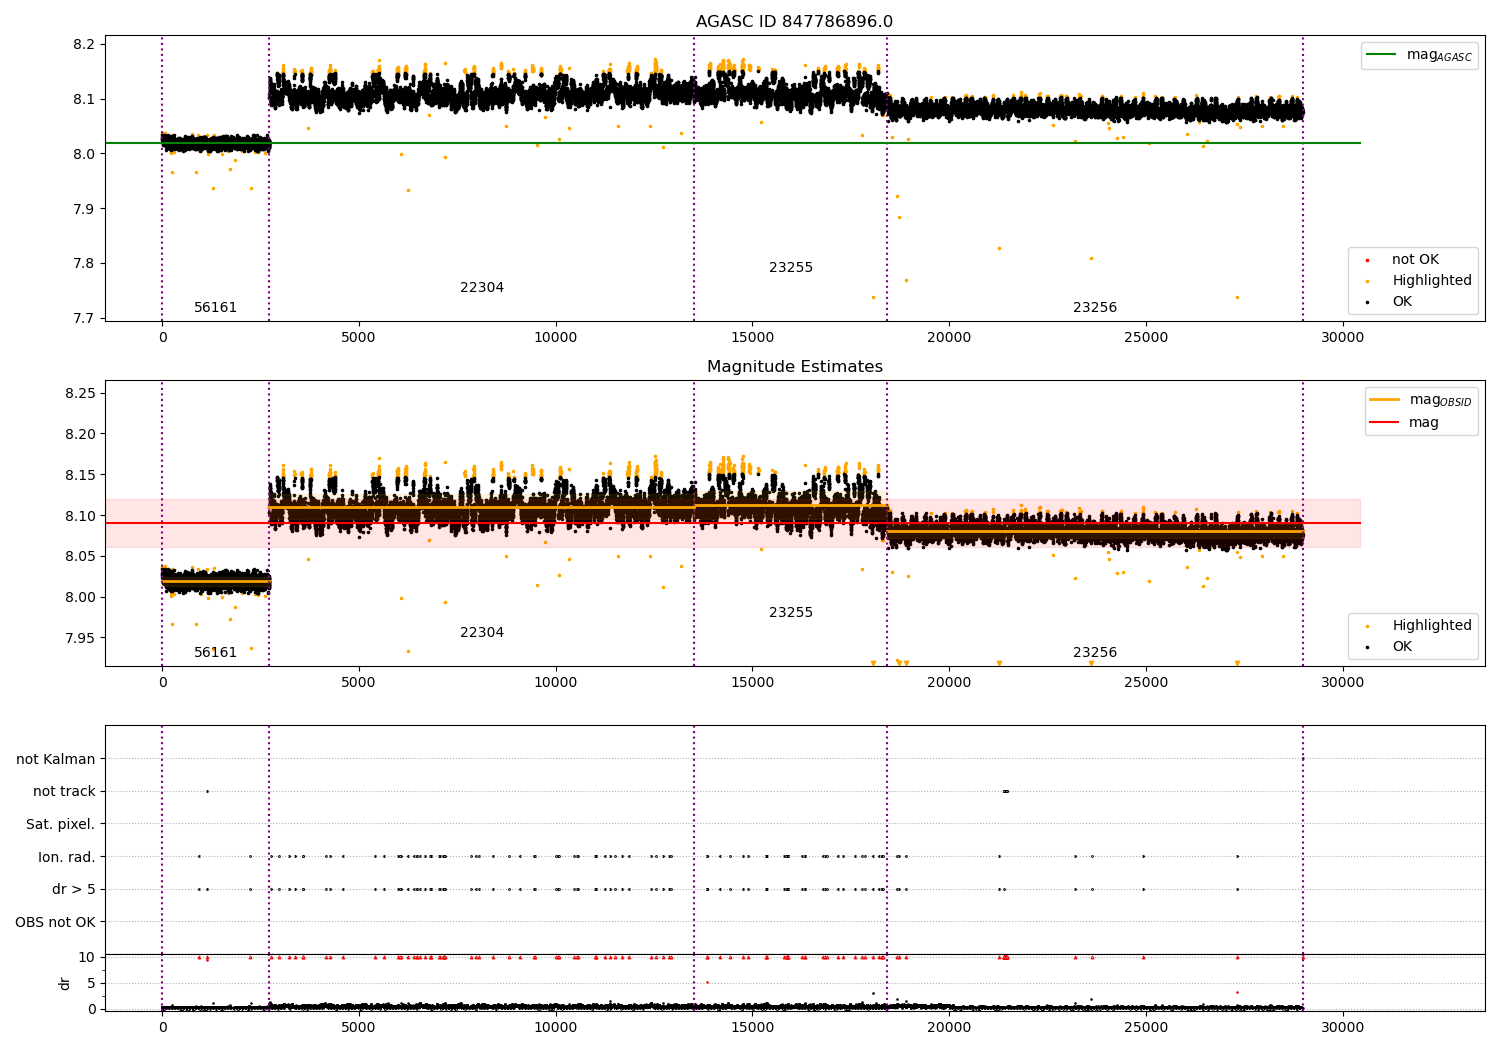Click y-axis tick 7.9 on top plot
Image resolution: width=1500 pixels, height=1050 pixels.
(x=83, y=209)
